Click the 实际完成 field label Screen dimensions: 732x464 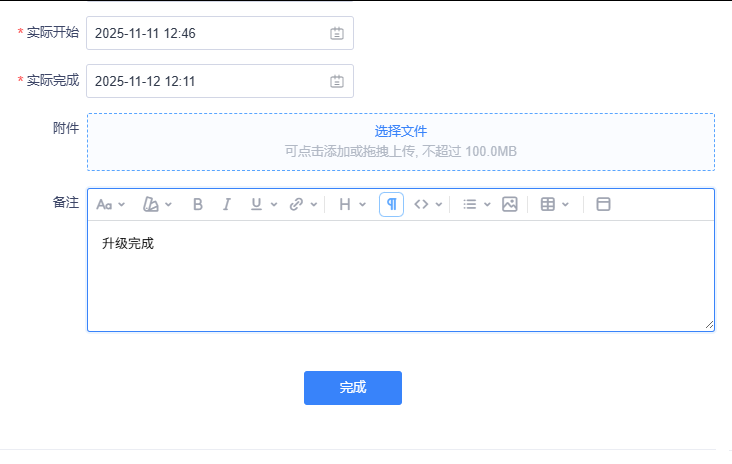pyautogui.click(x=53, y=80)
